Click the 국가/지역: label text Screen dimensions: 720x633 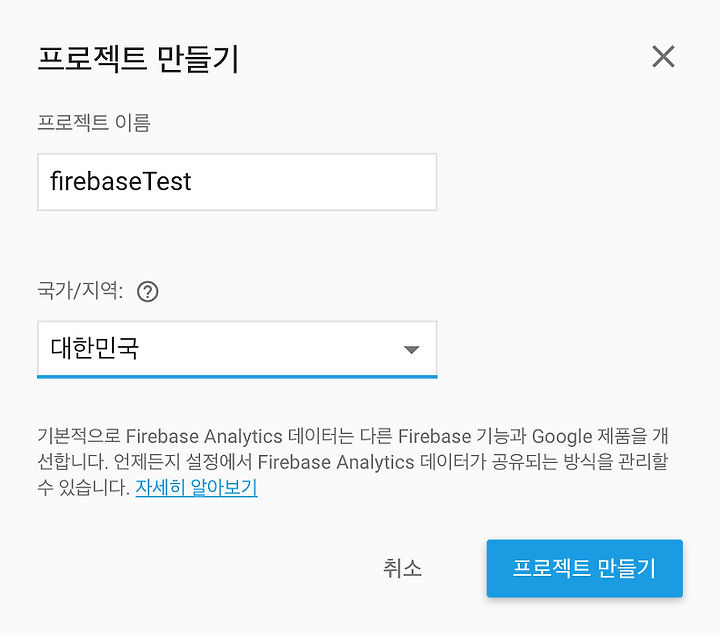[80, 291]
